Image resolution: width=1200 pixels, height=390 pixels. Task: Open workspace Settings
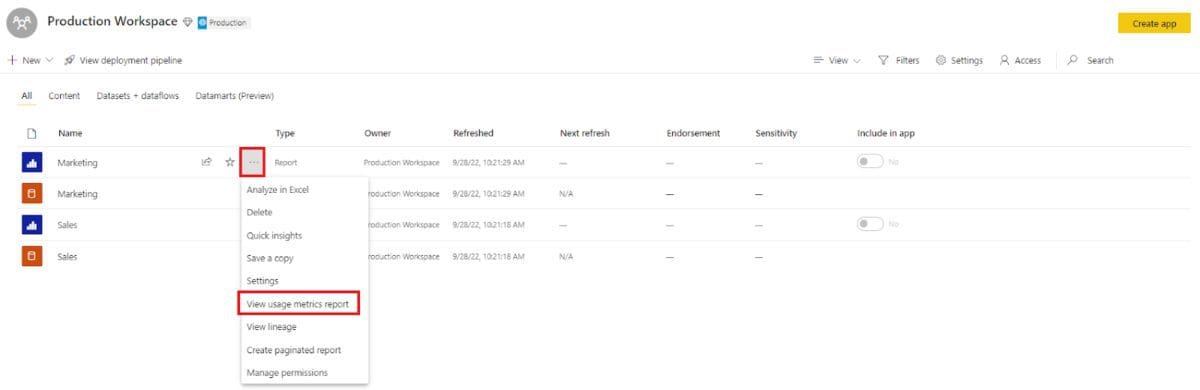coord(959,60)
